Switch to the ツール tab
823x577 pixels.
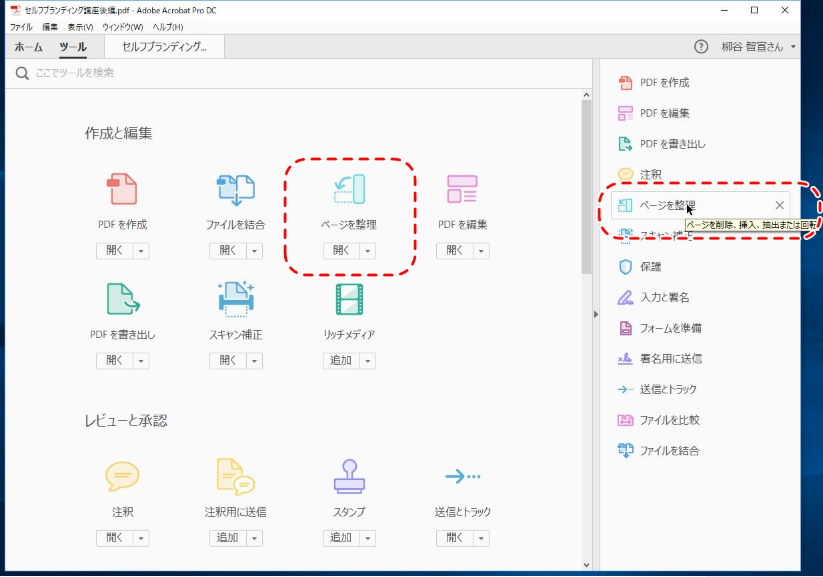coord(73,47)
